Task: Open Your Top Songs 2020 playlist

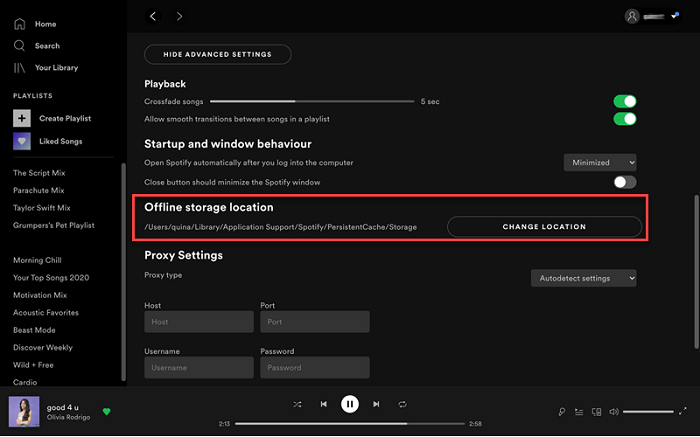Action: coord(51,278)
